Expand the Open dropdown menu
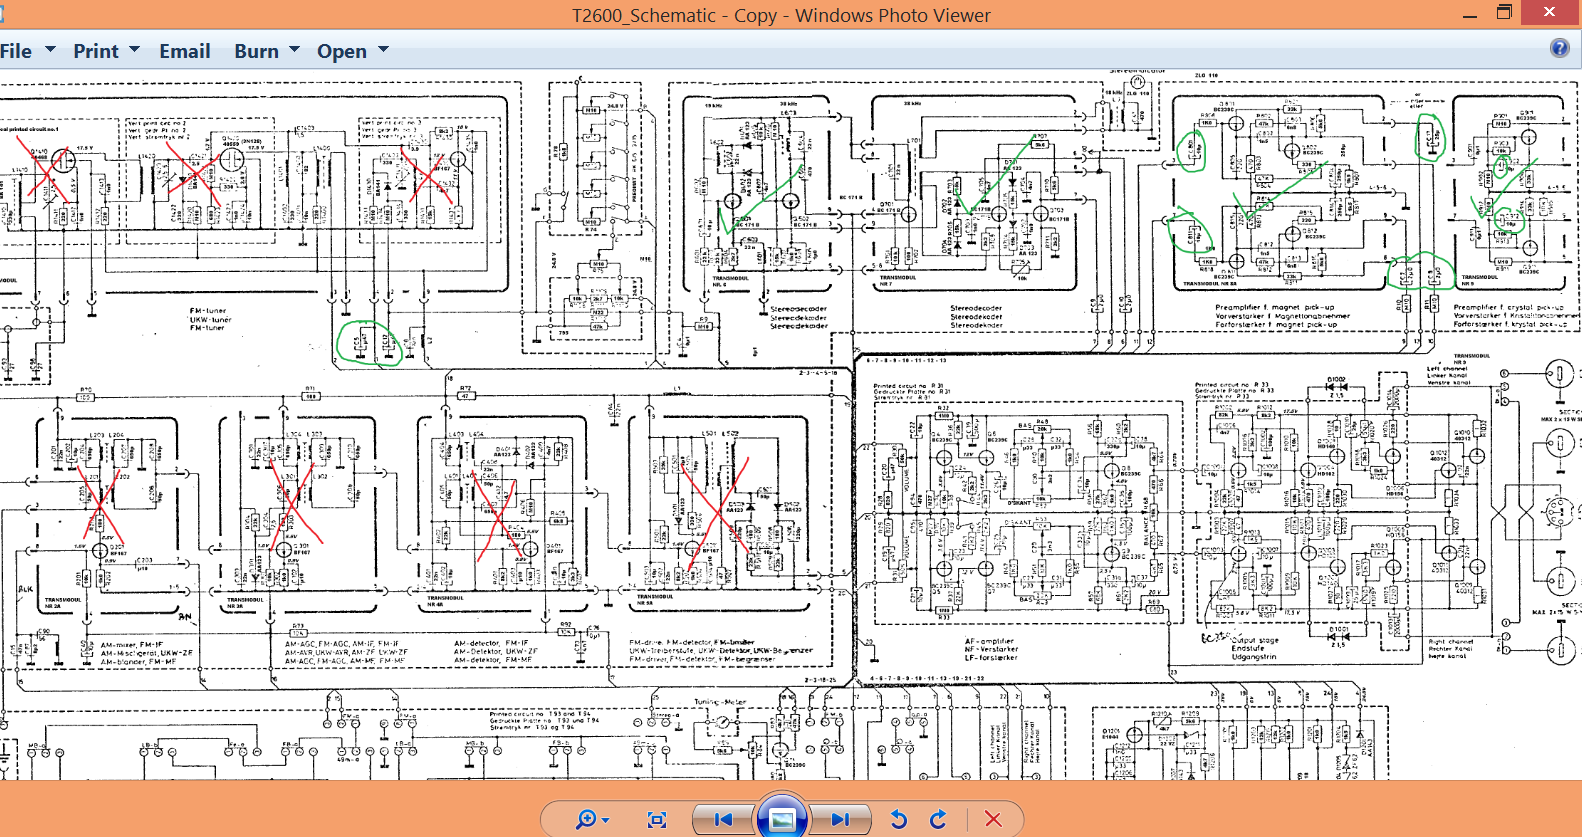1582x837 pixels. click(352, 51)
